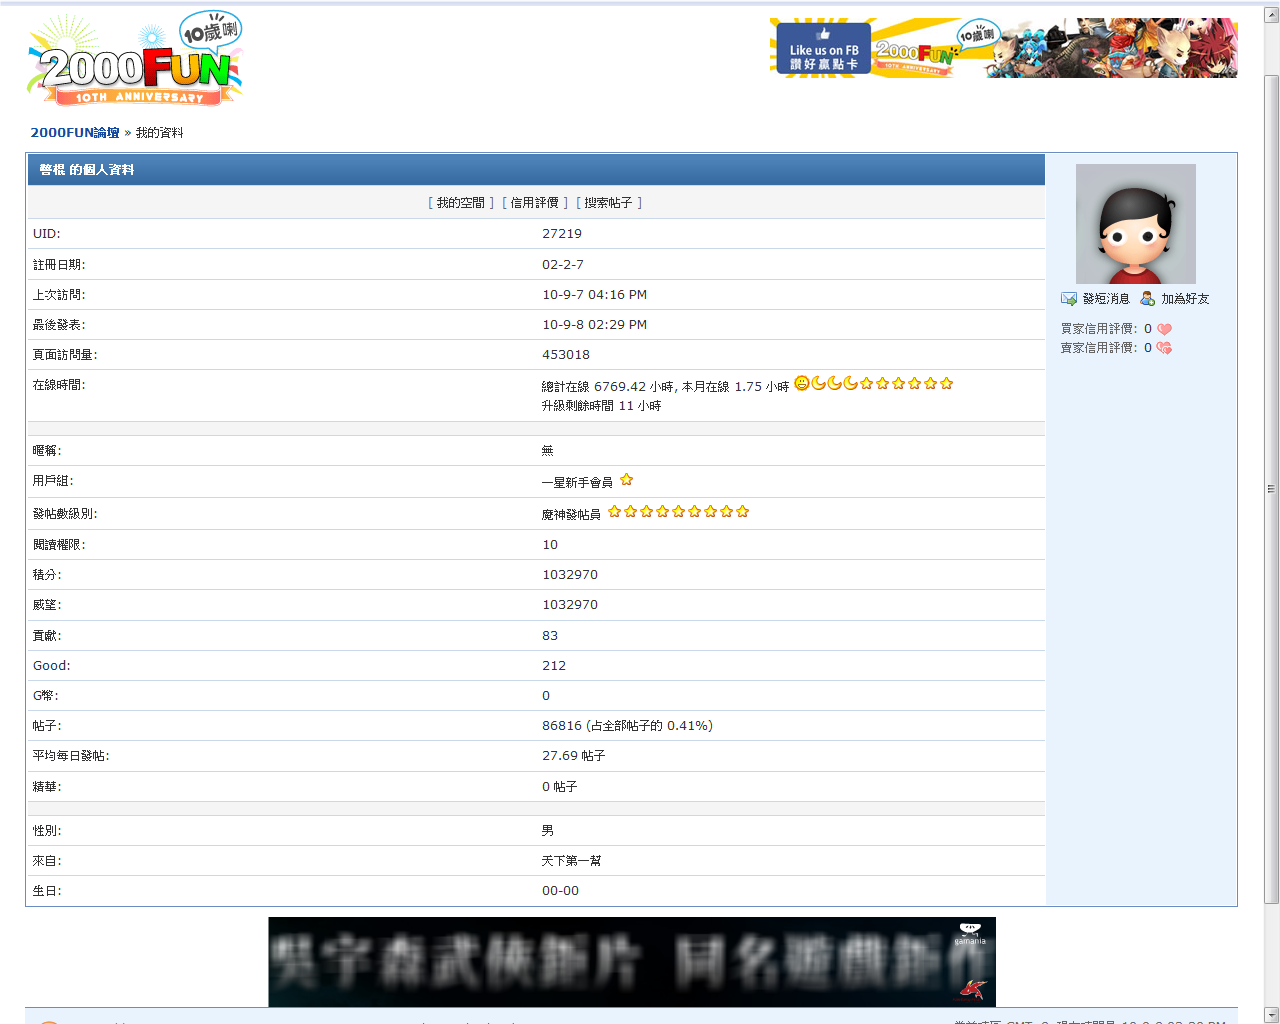Click the send short message envelope icon
The image size is (1280, 1024).
(x=1069, y=299)
